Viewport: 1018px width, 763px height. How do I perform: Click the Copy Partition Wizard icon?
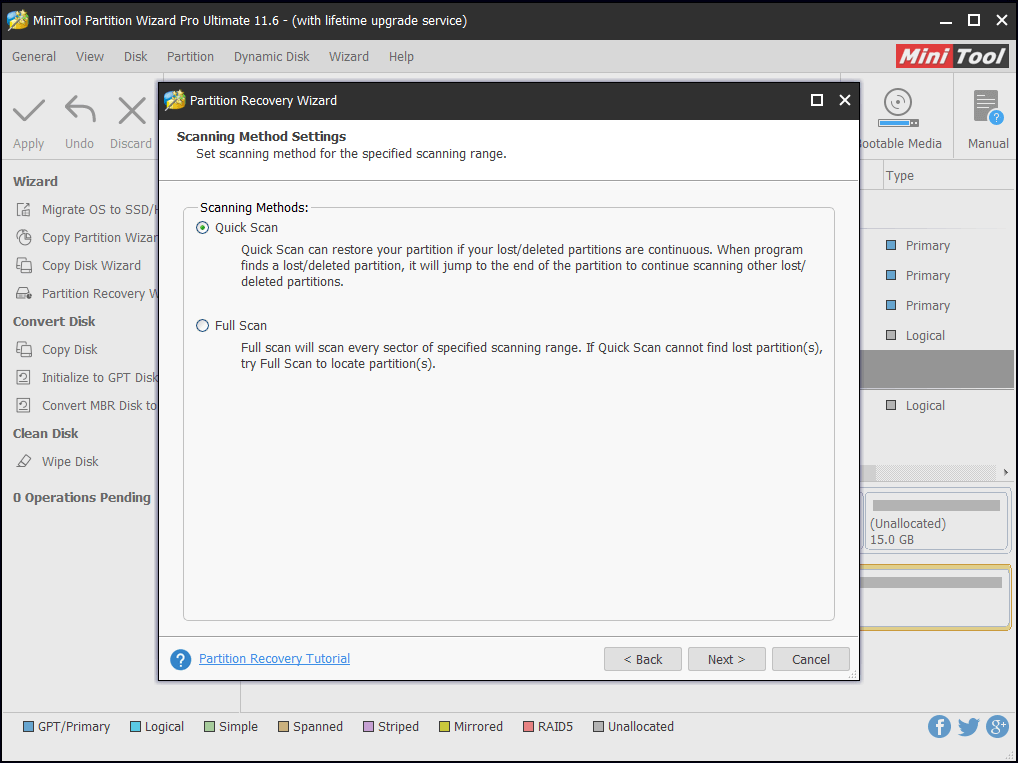tap(24, 237)
